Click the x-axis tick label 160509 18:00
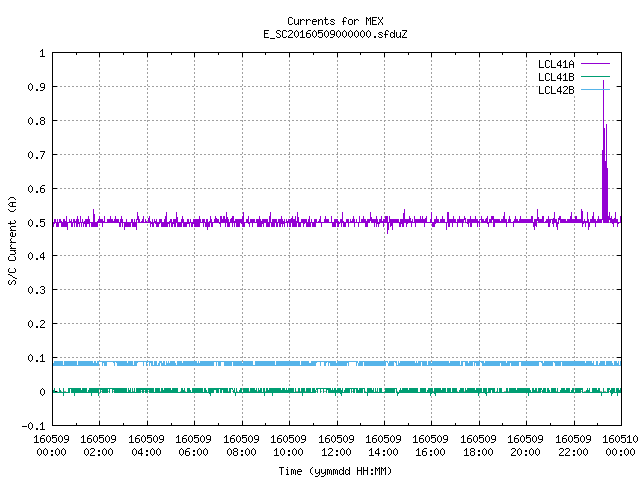The height and width of the screenshot is (480, 640). coord(478,445)
